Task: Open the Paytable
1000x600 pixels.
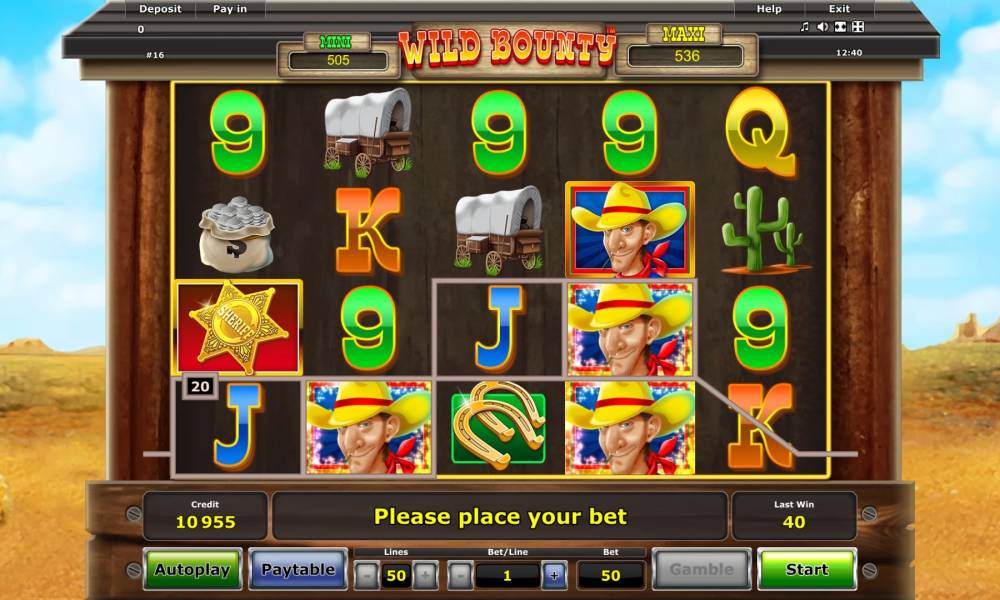Action: [298, 569]
